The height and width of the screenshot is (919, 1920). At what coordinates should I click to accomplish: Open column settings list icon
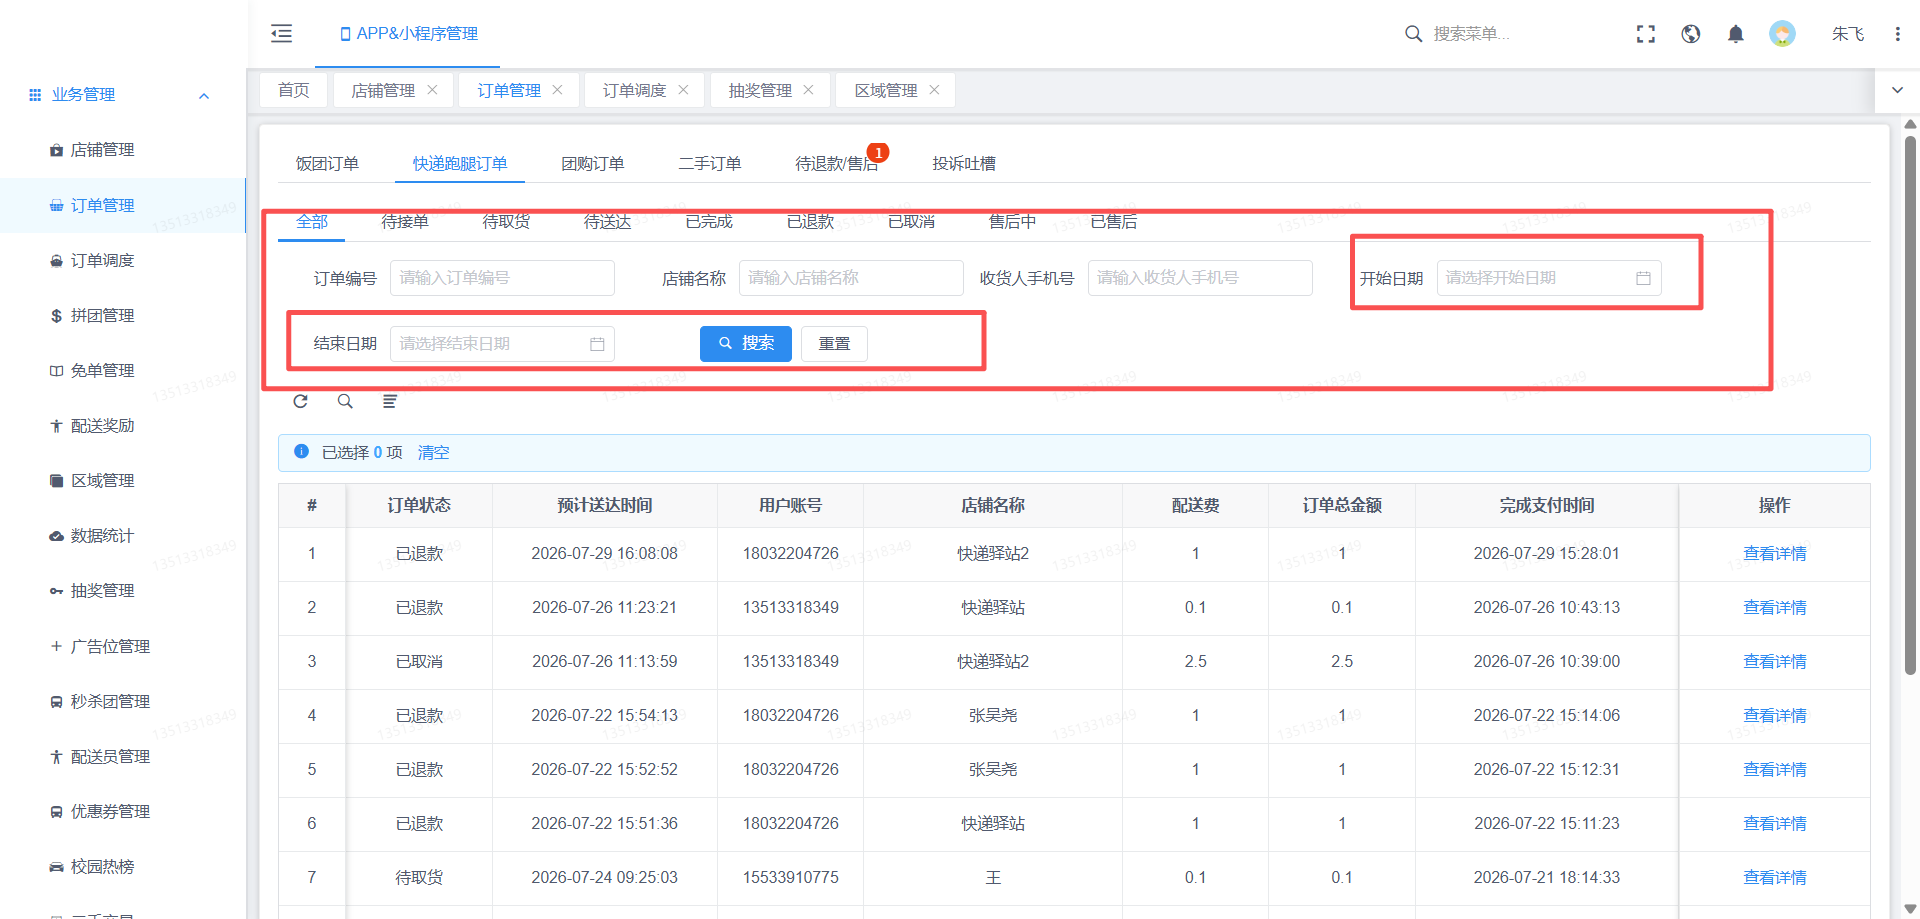[390, 401]
